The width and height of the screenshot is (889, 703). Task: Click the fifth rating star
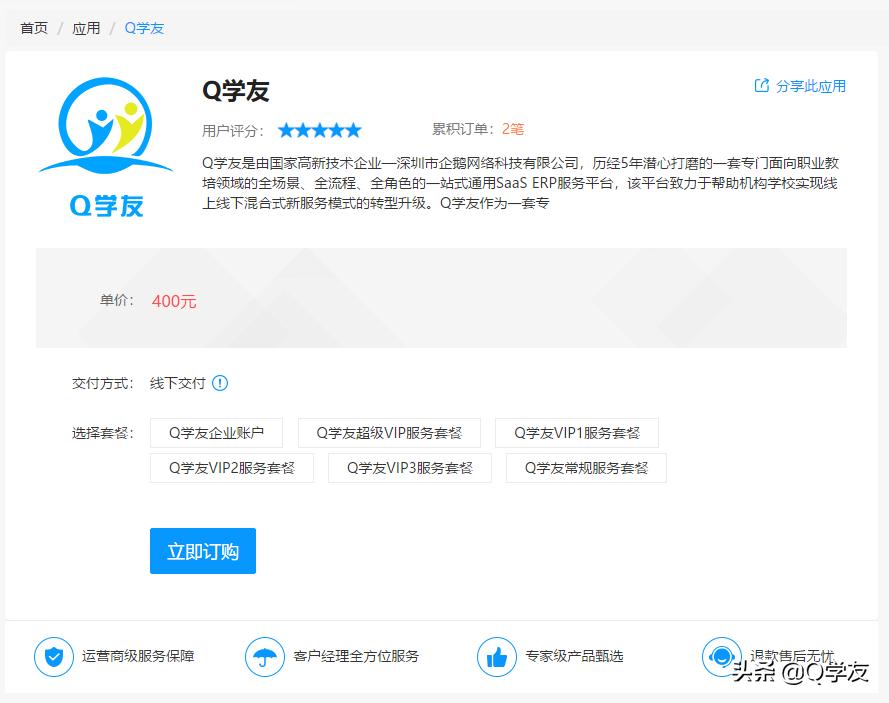point(351,129)
